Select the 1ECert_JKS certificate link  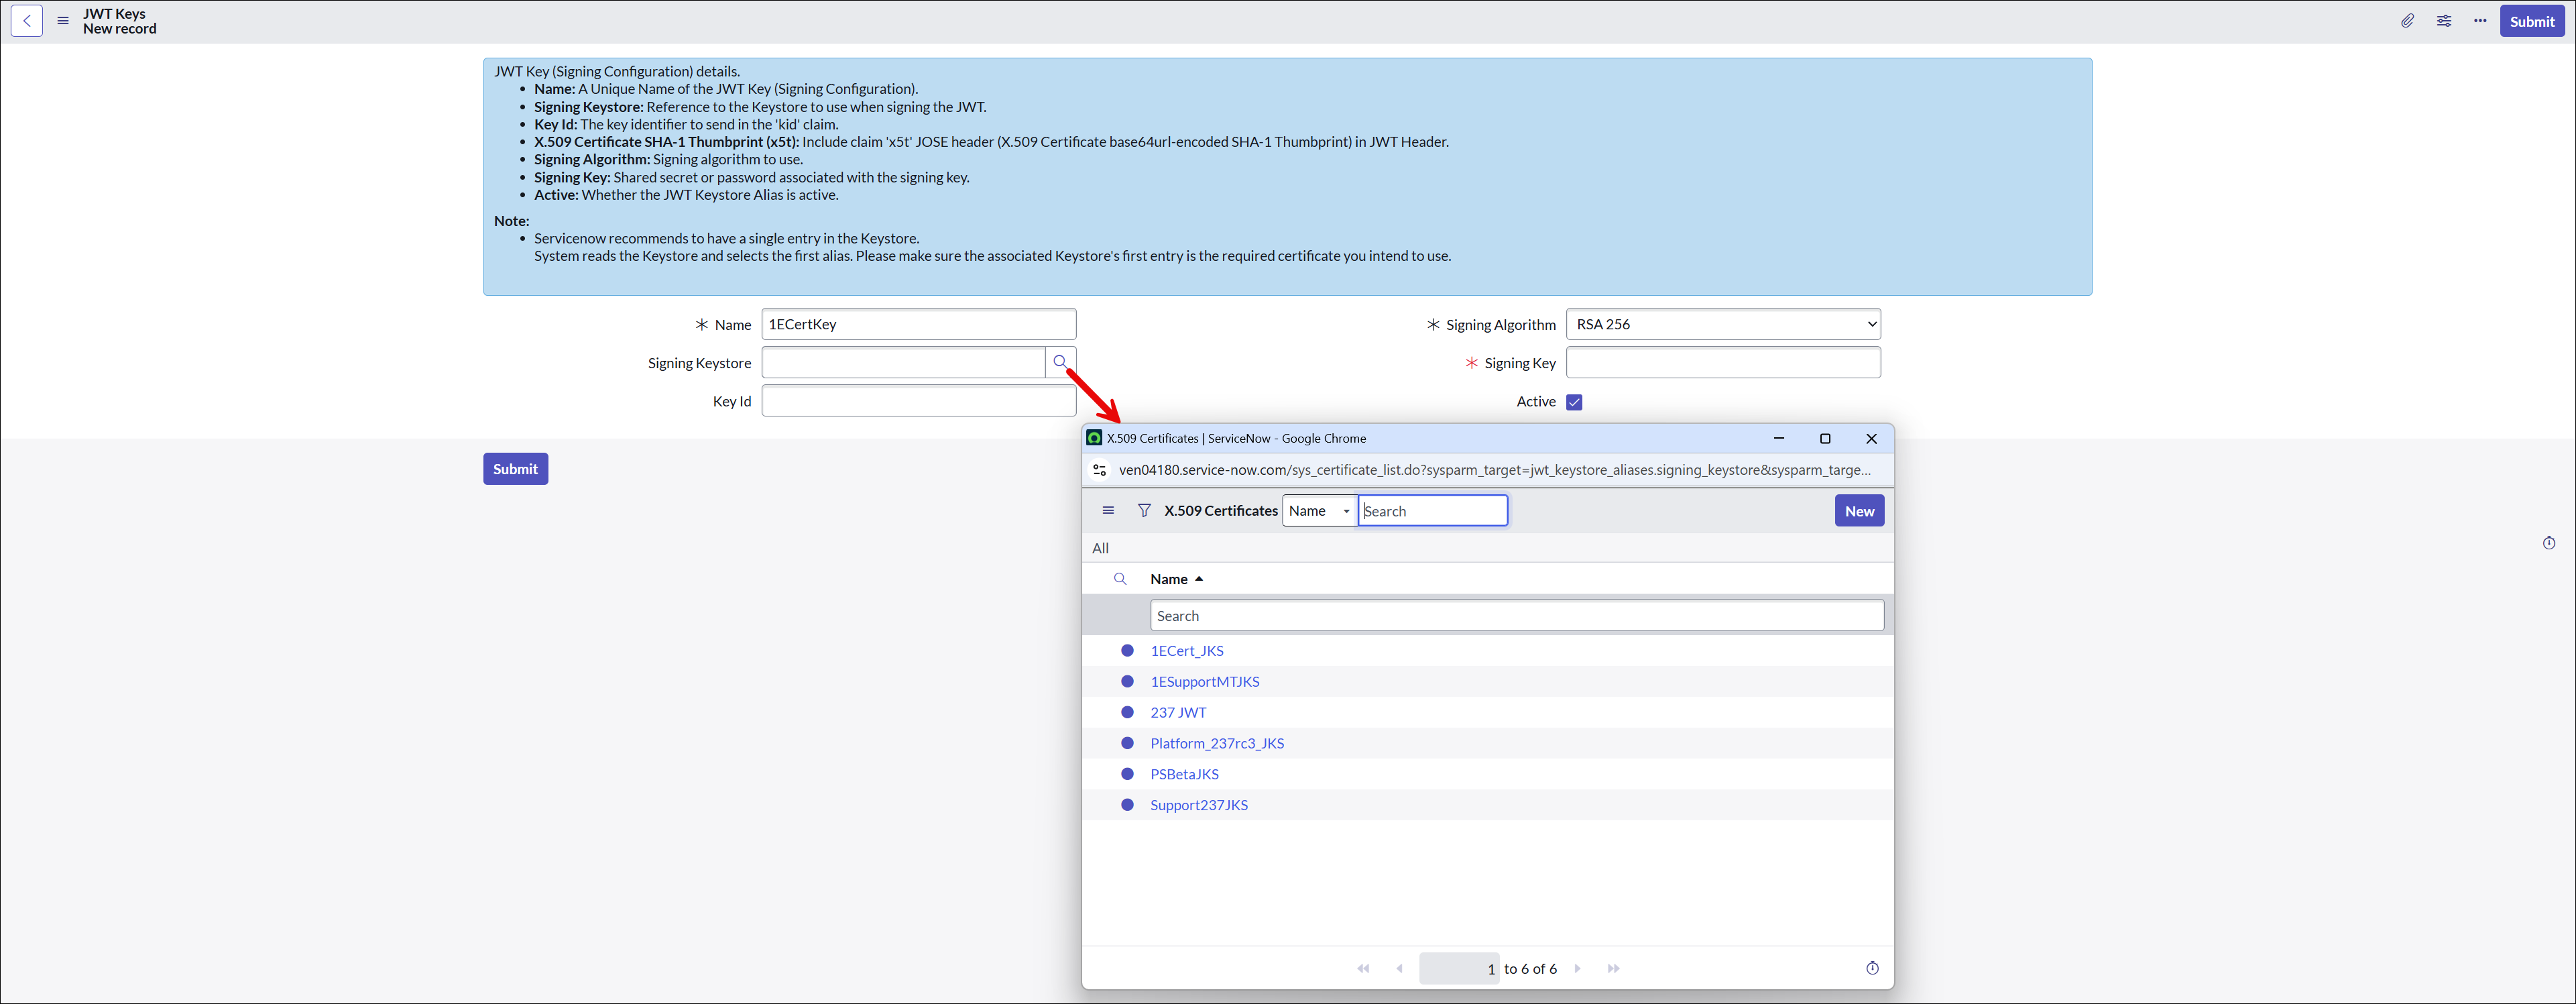click(1186, 651)
